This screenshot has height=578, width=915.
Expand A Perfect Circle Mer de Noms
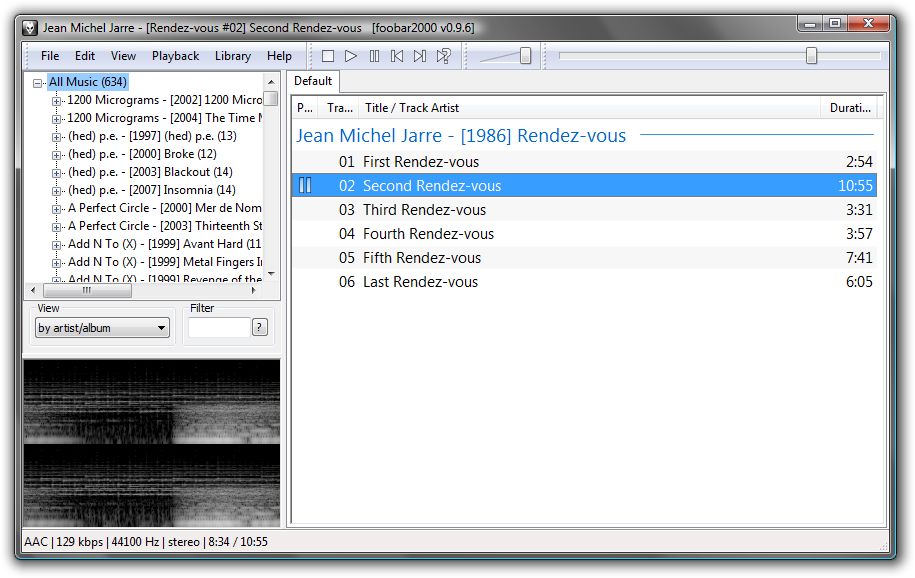[x=57, y=209]
